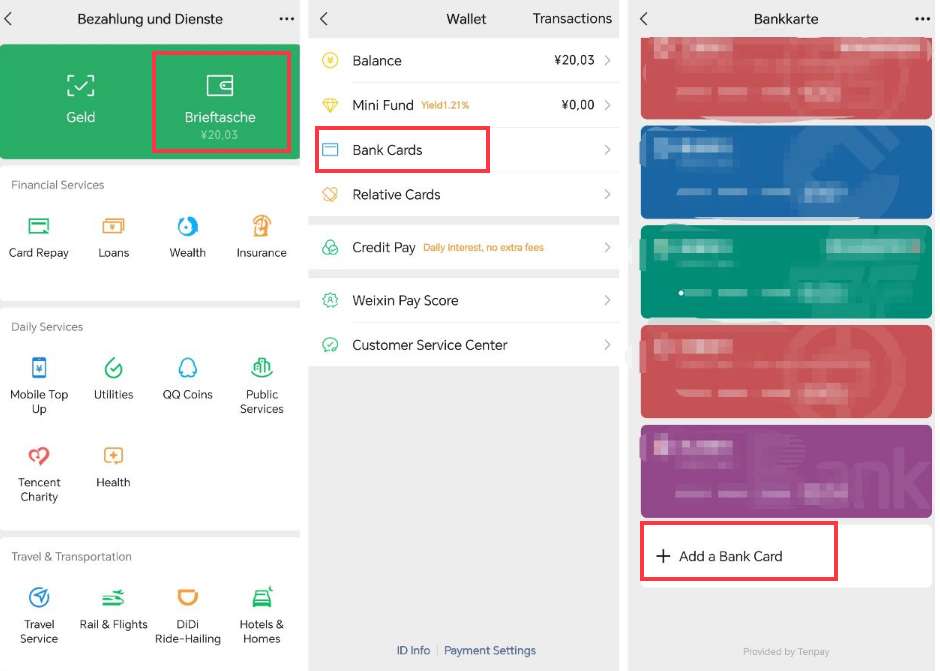Select the topmost red bank card
This screenshot has width=940, height=671.
786,77
